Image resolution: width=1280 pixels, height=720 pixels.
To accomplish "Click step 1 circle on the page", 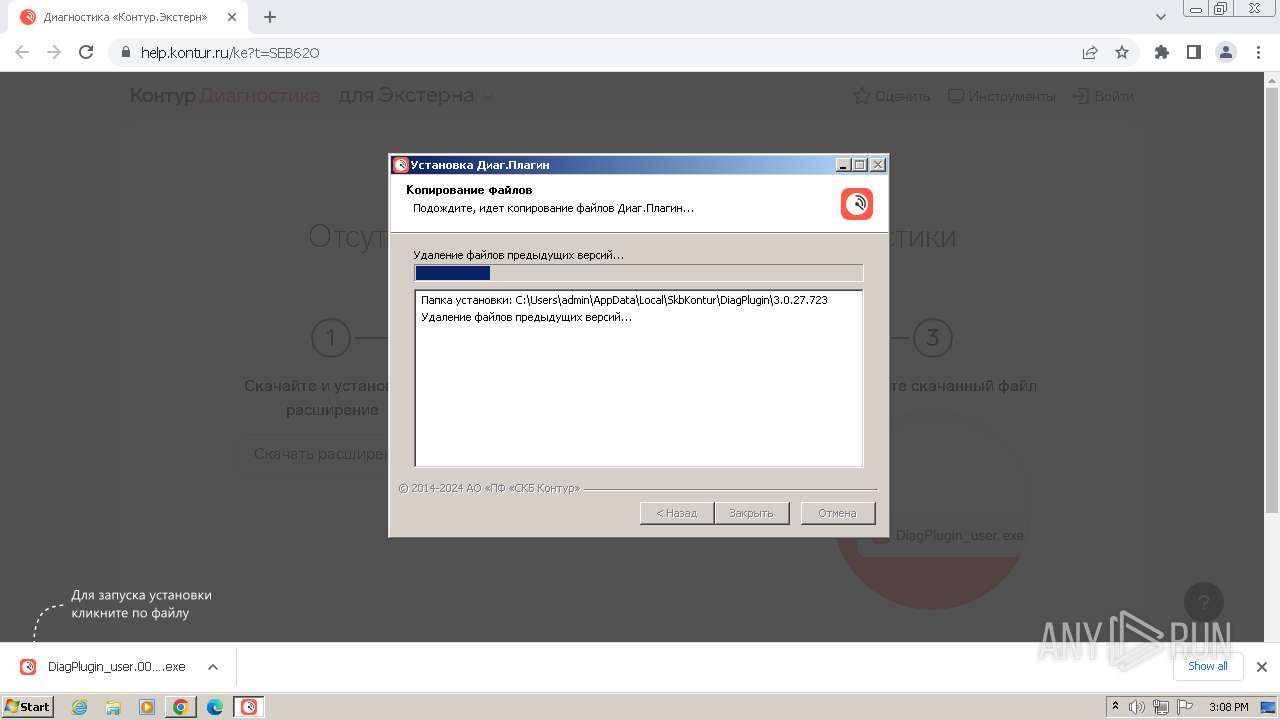I will coord(331,338).
